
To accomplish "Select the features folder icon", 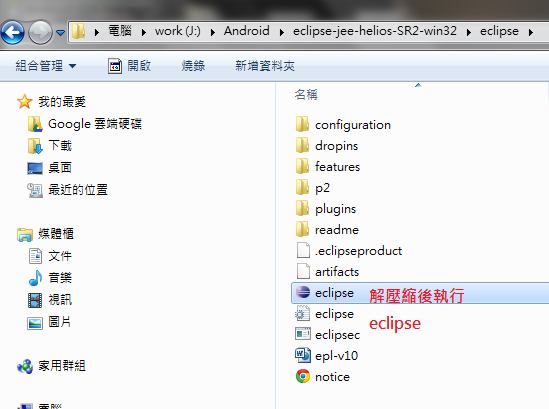I will [x=302, y=166].
